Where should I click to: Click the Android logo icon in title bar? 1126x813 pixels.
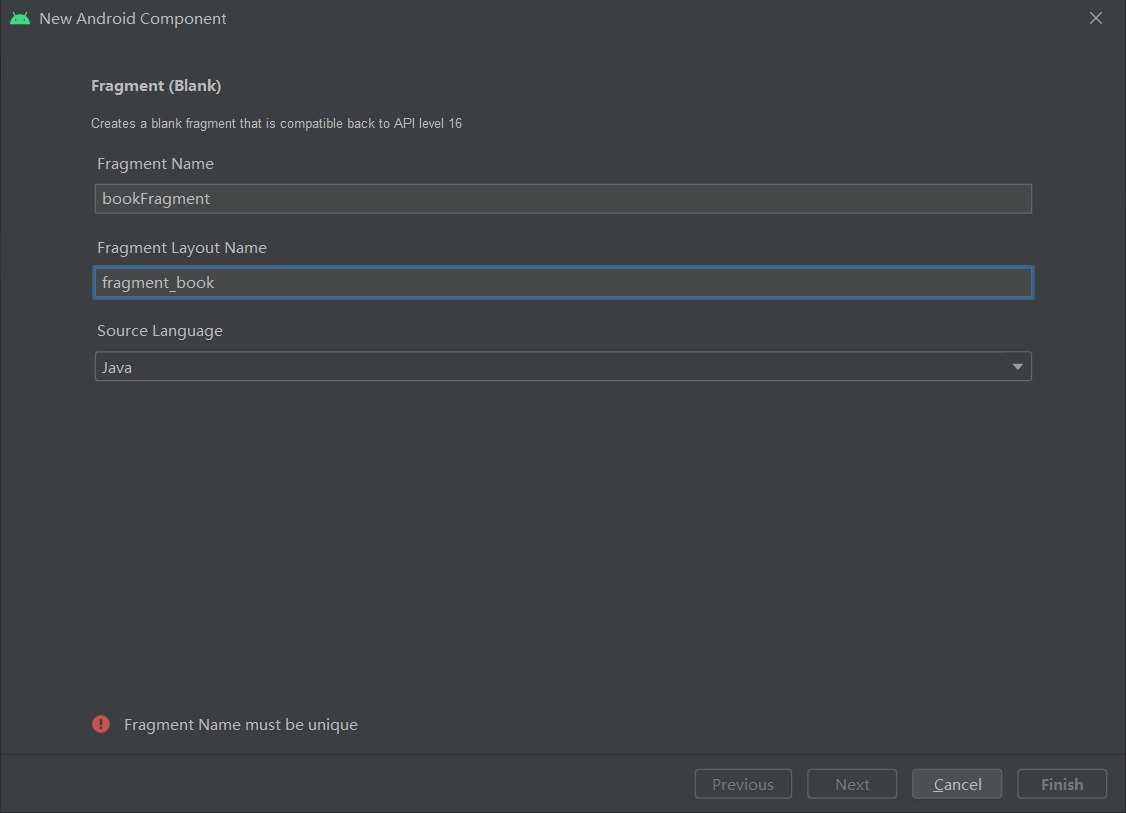(20, 19)
